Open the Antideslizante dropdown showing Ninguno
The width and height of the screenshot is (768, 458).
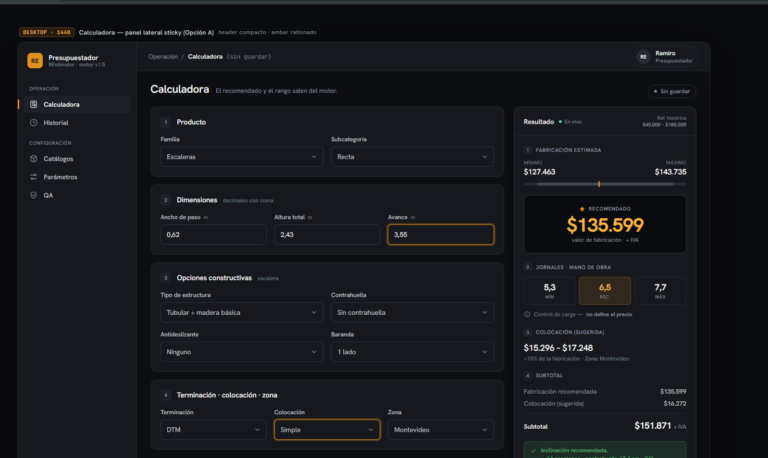(241, 352)
